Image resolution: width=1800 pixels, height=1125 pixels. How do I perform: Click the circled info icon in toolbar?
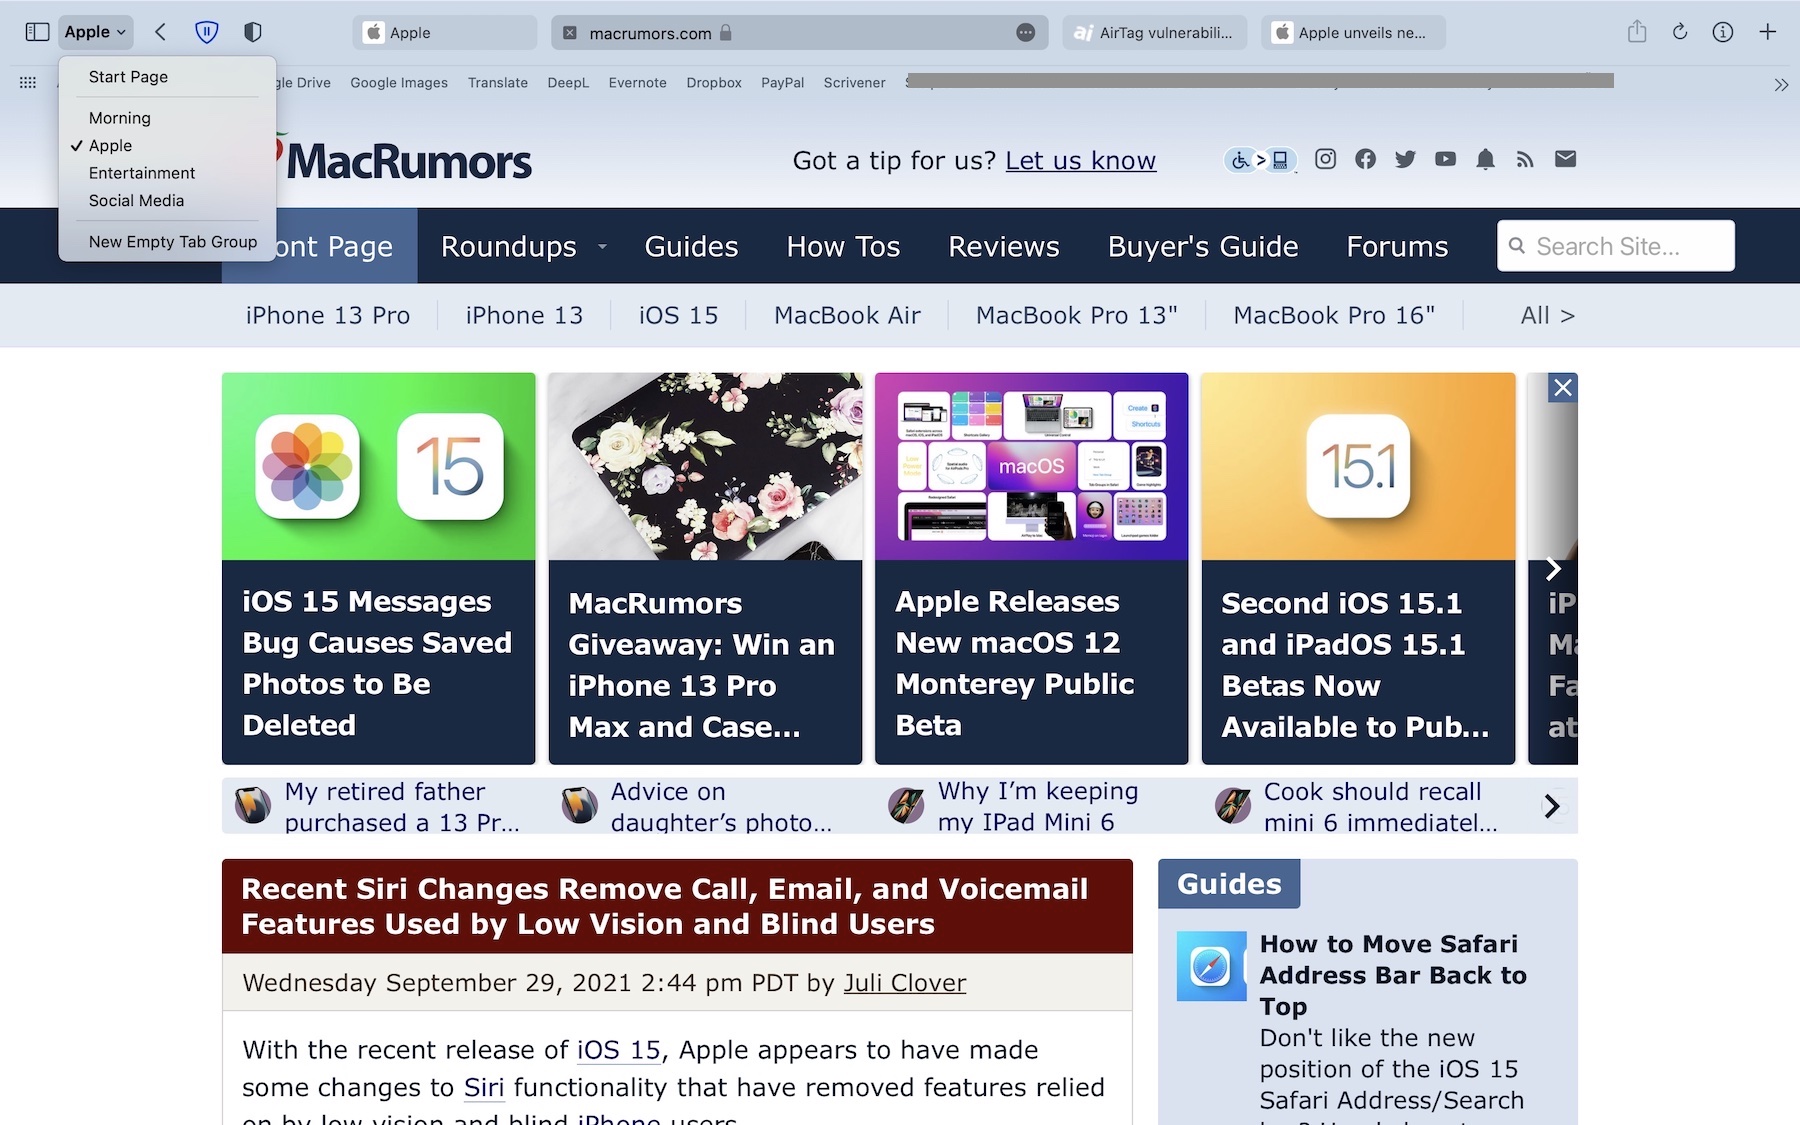pos(1723,32)
